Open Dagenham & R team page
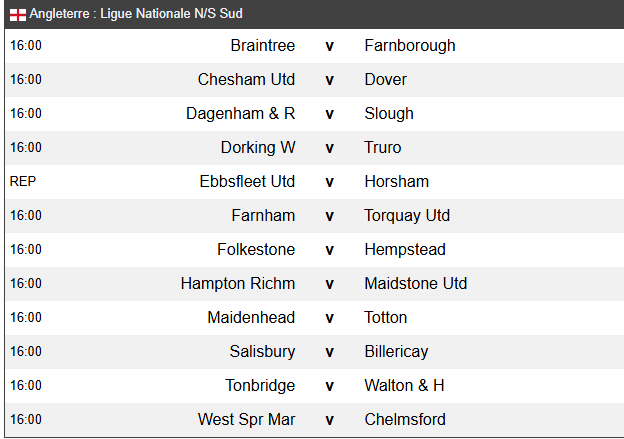This screenshot has height=439, width=624. (x=240, y=113)
